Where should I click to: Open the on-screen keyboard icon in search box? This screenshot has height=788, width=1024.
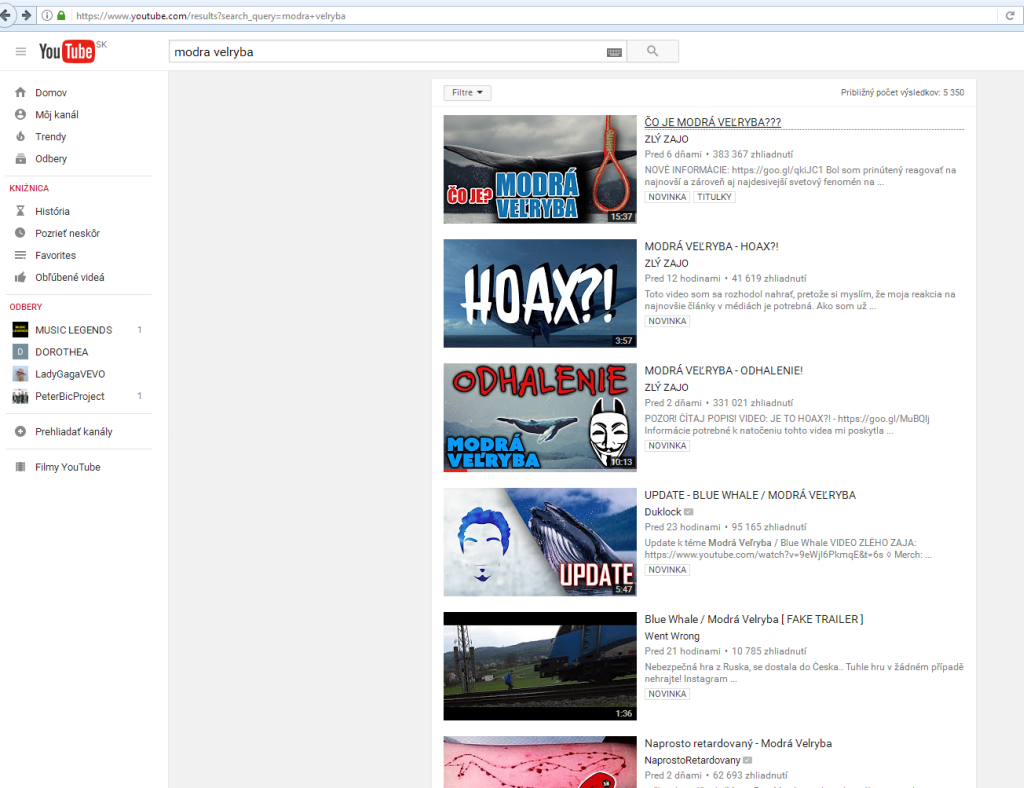click(x=614, y=52)
